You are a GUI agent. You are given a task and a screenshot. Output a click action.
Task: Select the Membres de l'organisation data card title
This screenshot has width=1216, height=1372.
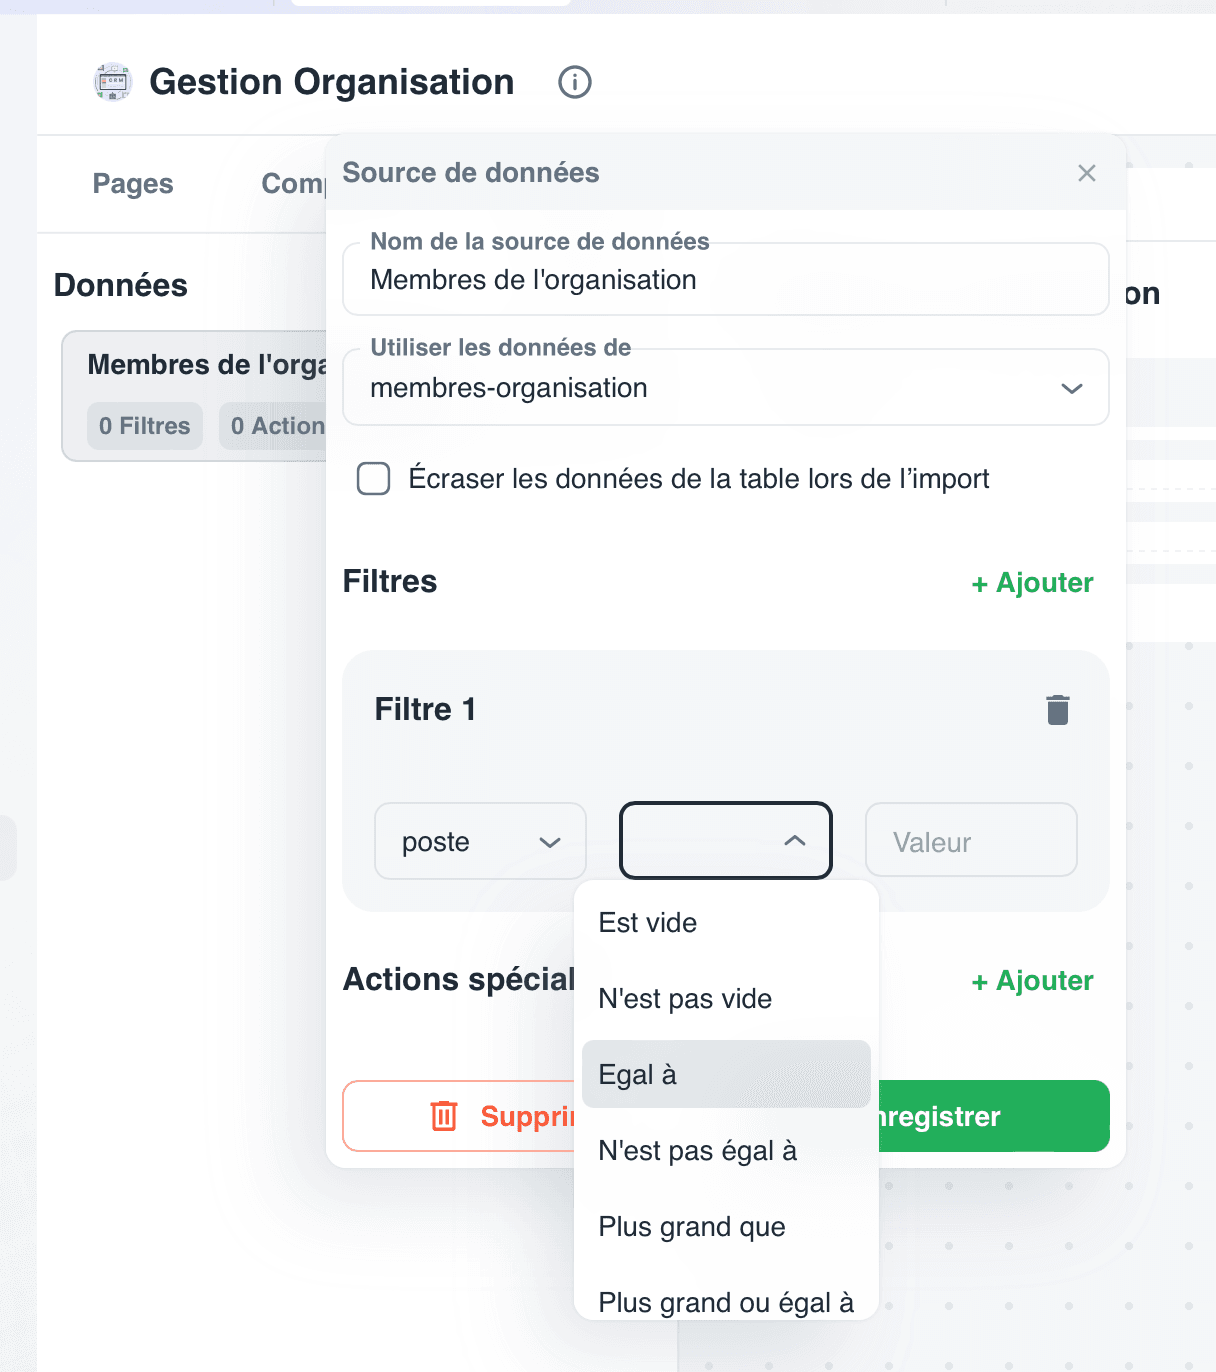click(207, 365)
